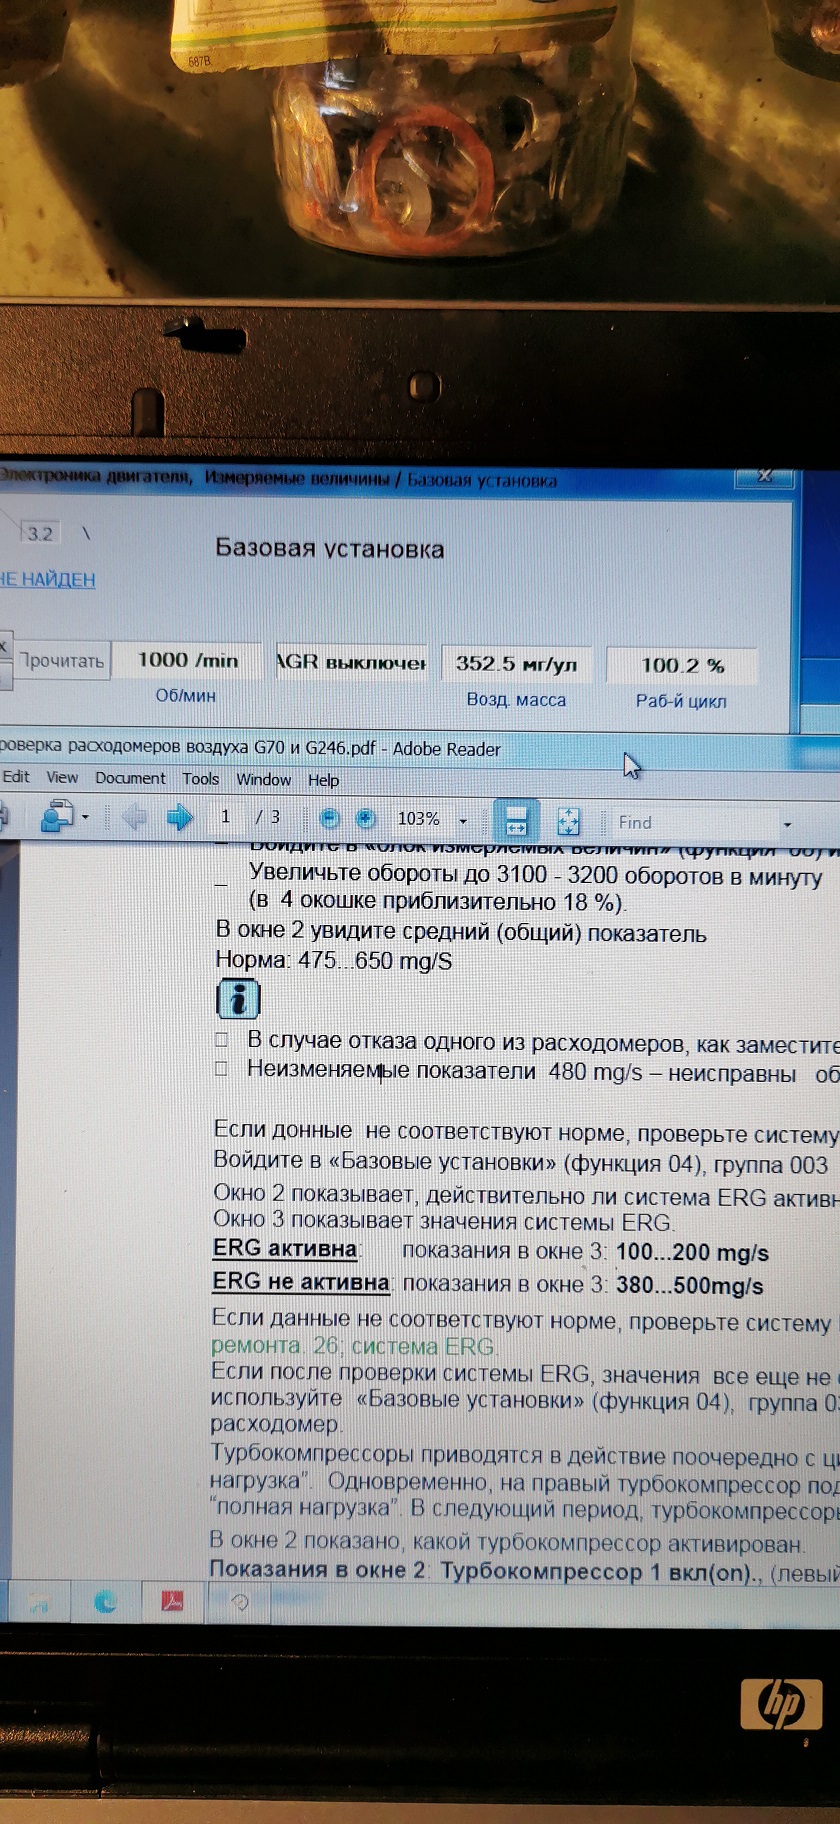Open Edge browser from the taskbar

(105, 1602)
